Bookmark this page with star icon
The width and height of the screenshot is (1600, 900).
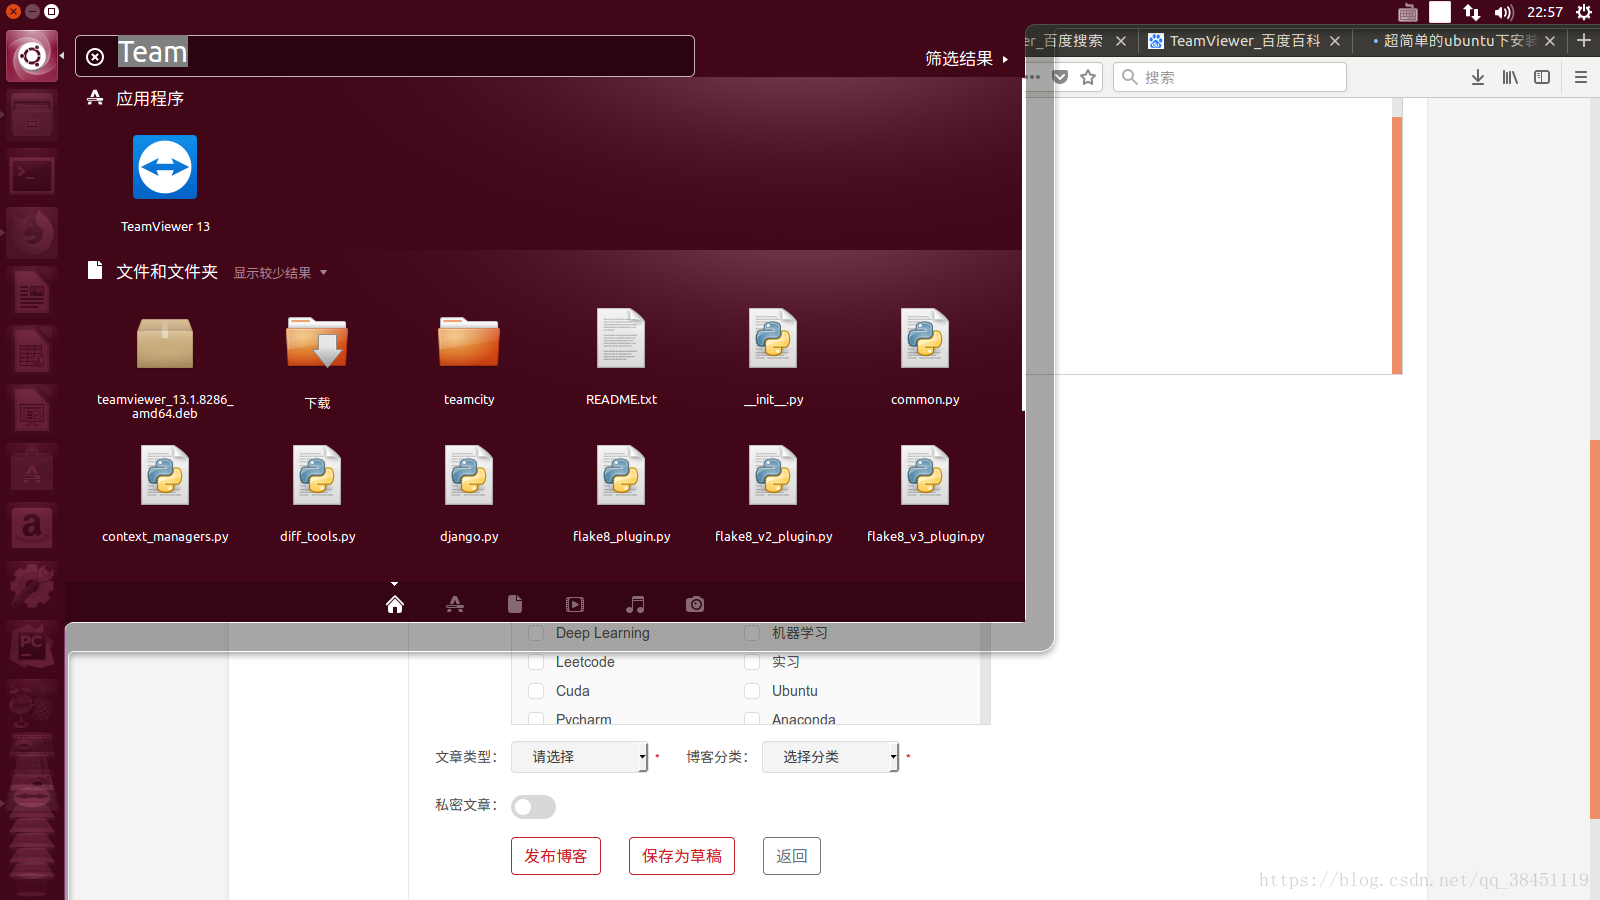(1088, 77)
